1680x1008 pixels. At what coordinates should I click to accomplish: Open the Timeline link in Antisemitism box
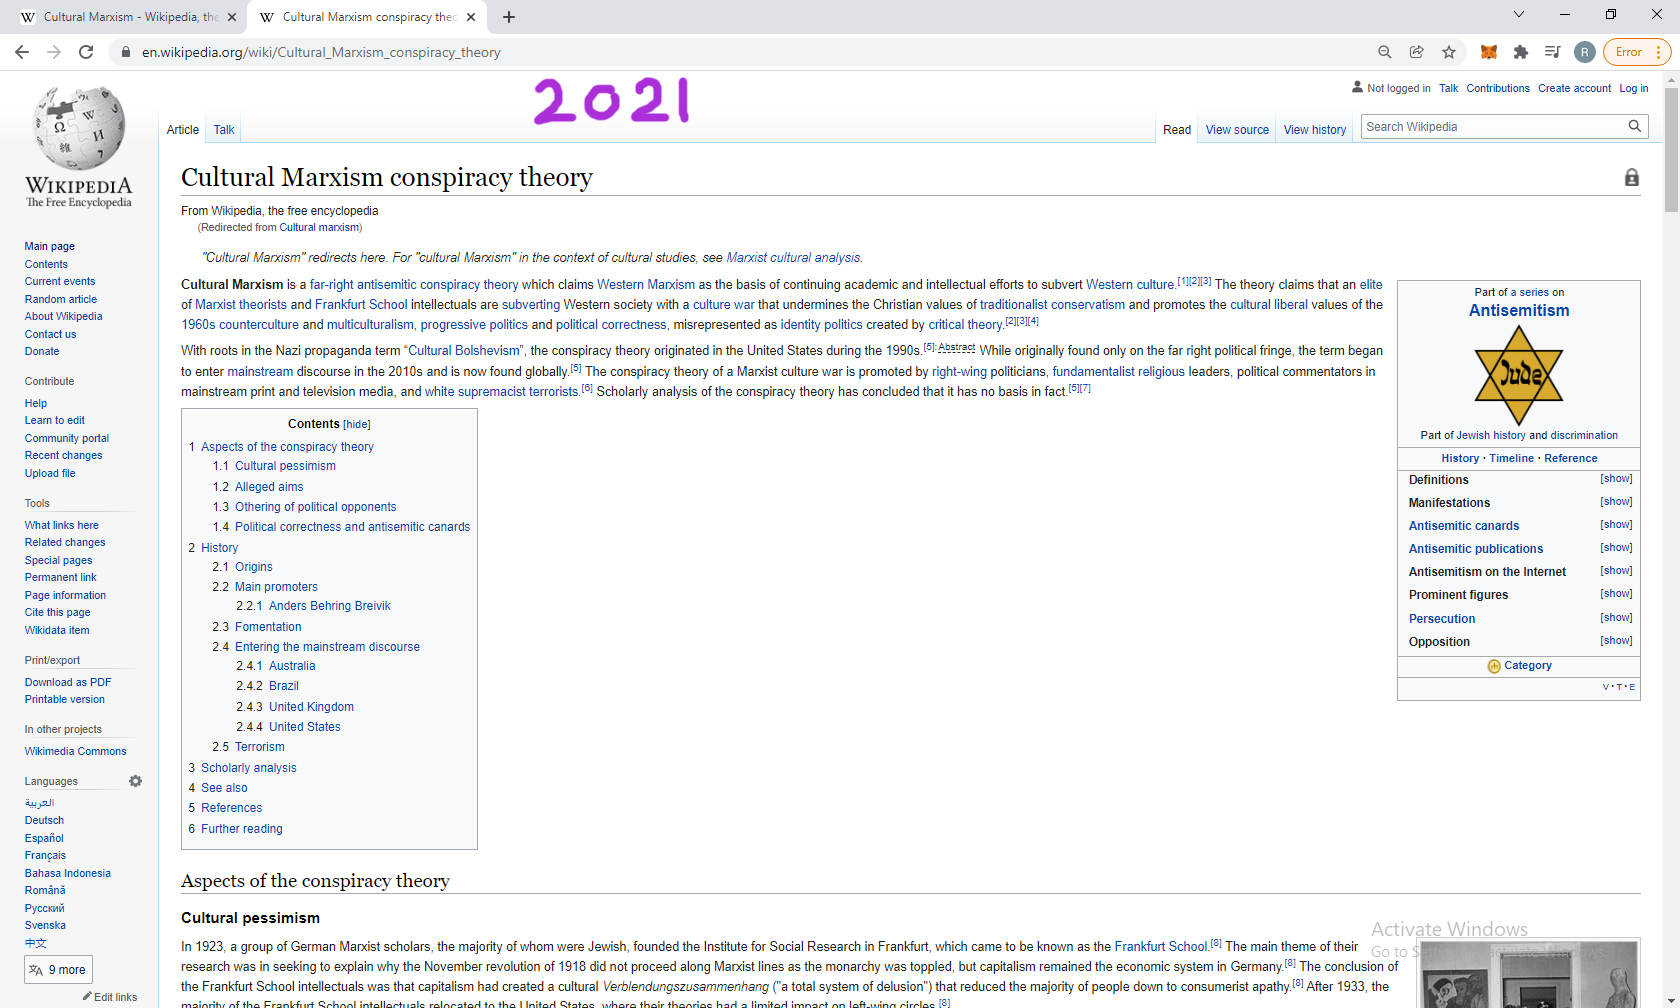point(1511,458)
